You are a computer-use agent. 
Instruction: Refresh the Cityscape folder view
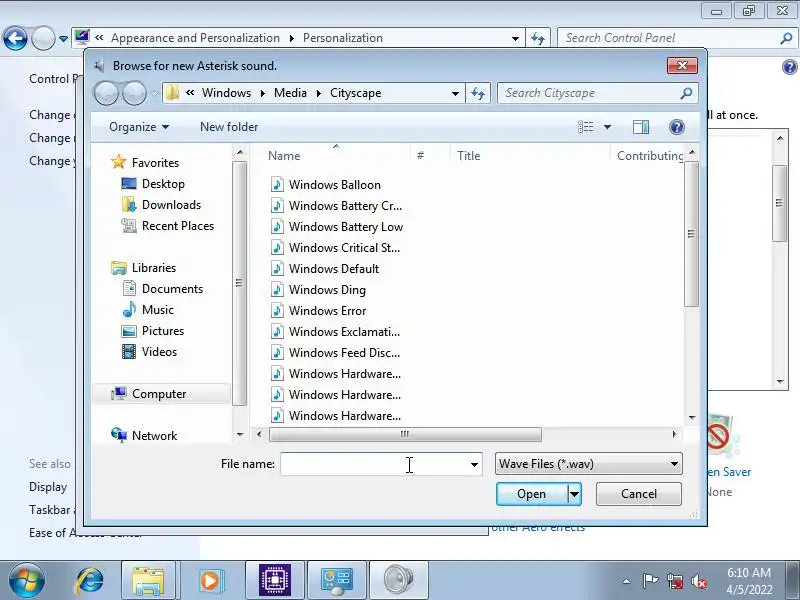point(478,93)
